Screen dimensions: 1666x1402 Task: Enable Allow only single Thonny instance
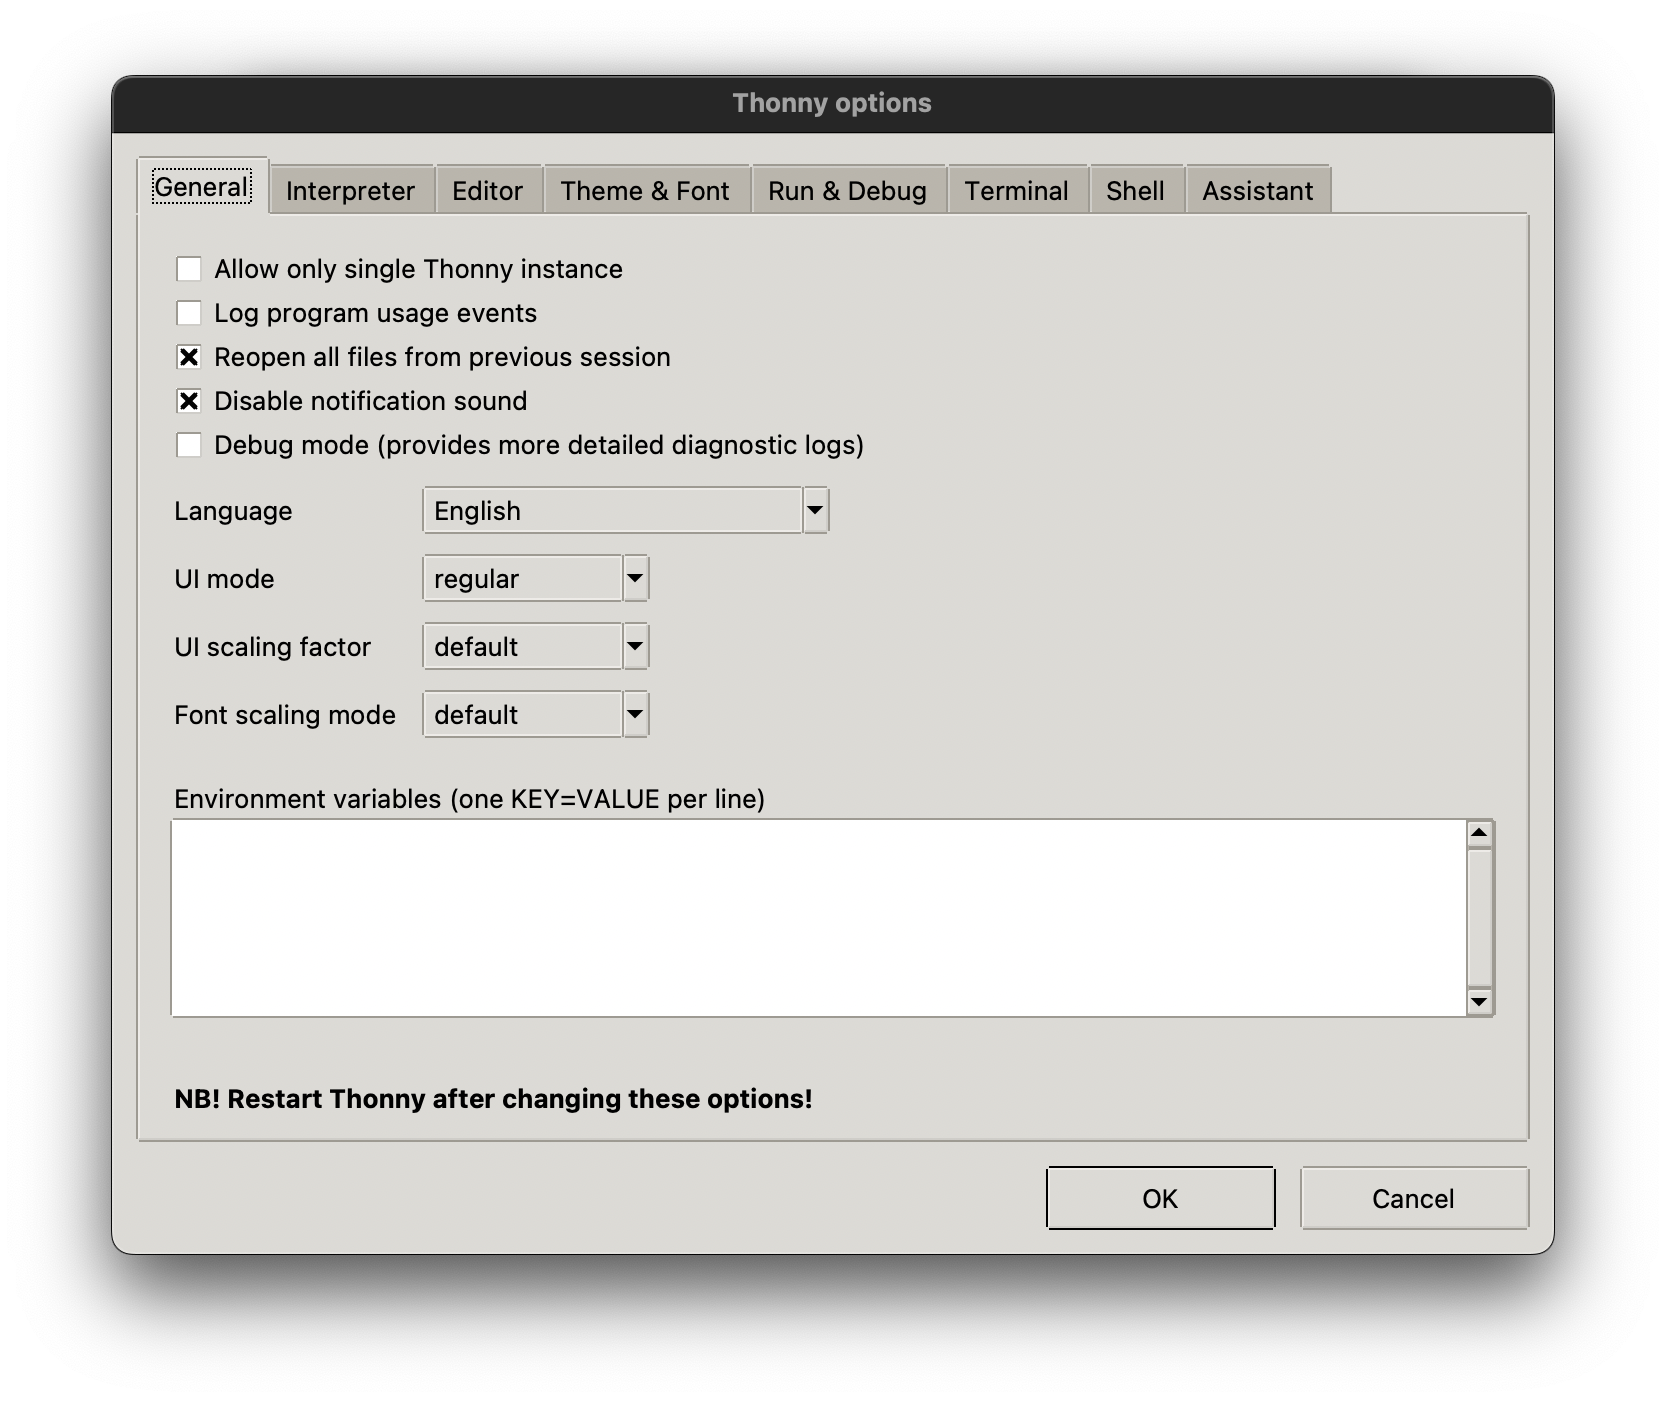[x=189, y=269]
